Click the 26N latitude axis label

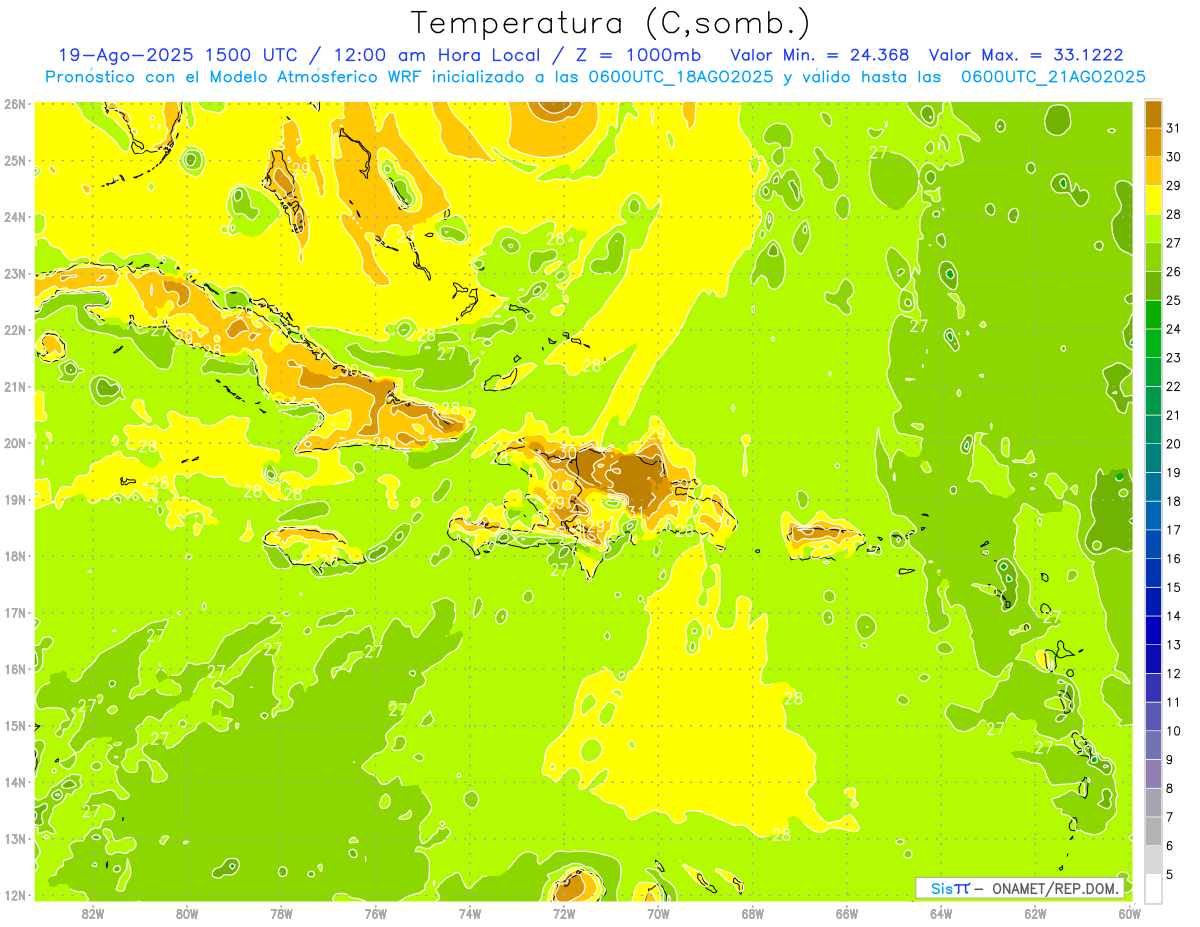coord(15,104)
